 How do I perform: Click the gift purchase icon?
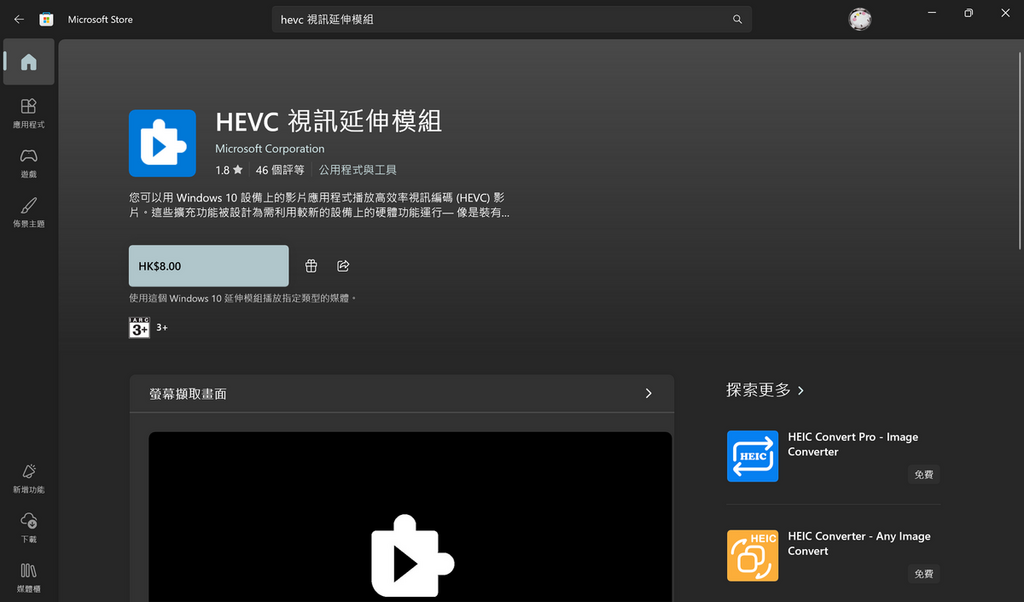click(311, 266)
